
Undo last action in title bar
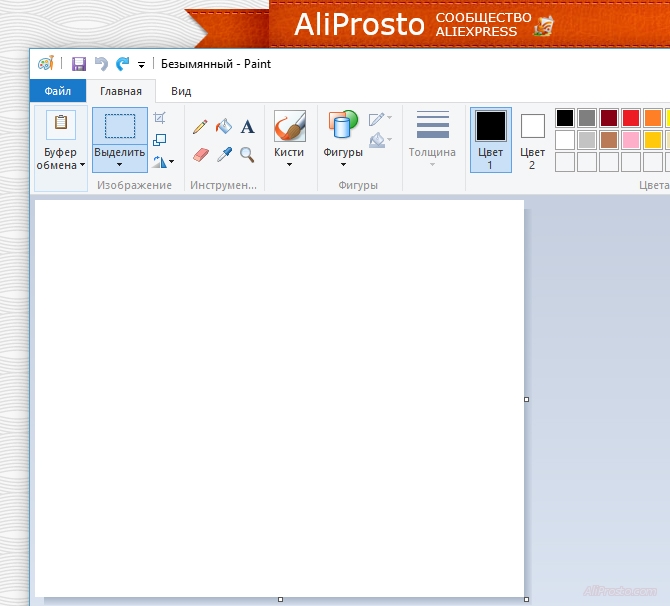point(100,64)
